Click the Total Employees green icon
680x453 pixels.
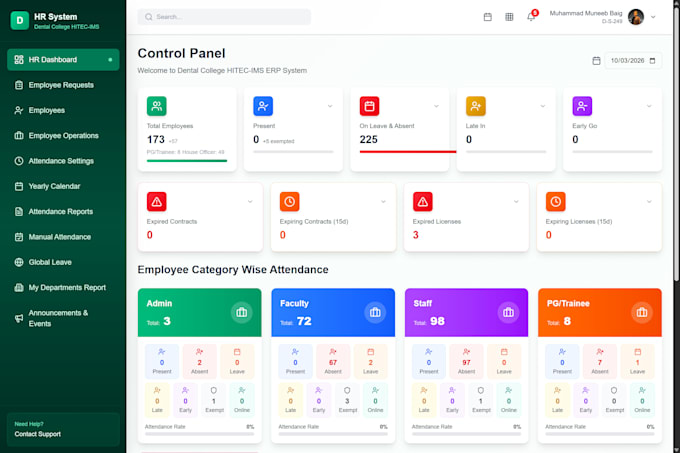(157, 106)
